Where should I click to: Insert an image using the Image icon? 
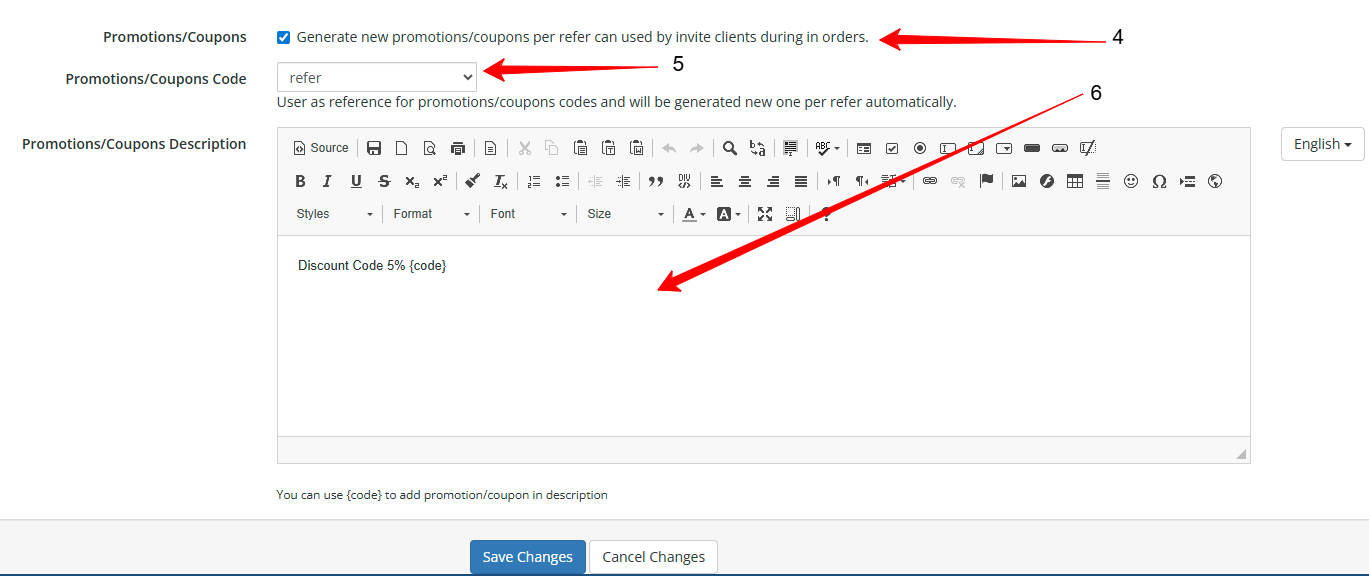pos(1019,181)
